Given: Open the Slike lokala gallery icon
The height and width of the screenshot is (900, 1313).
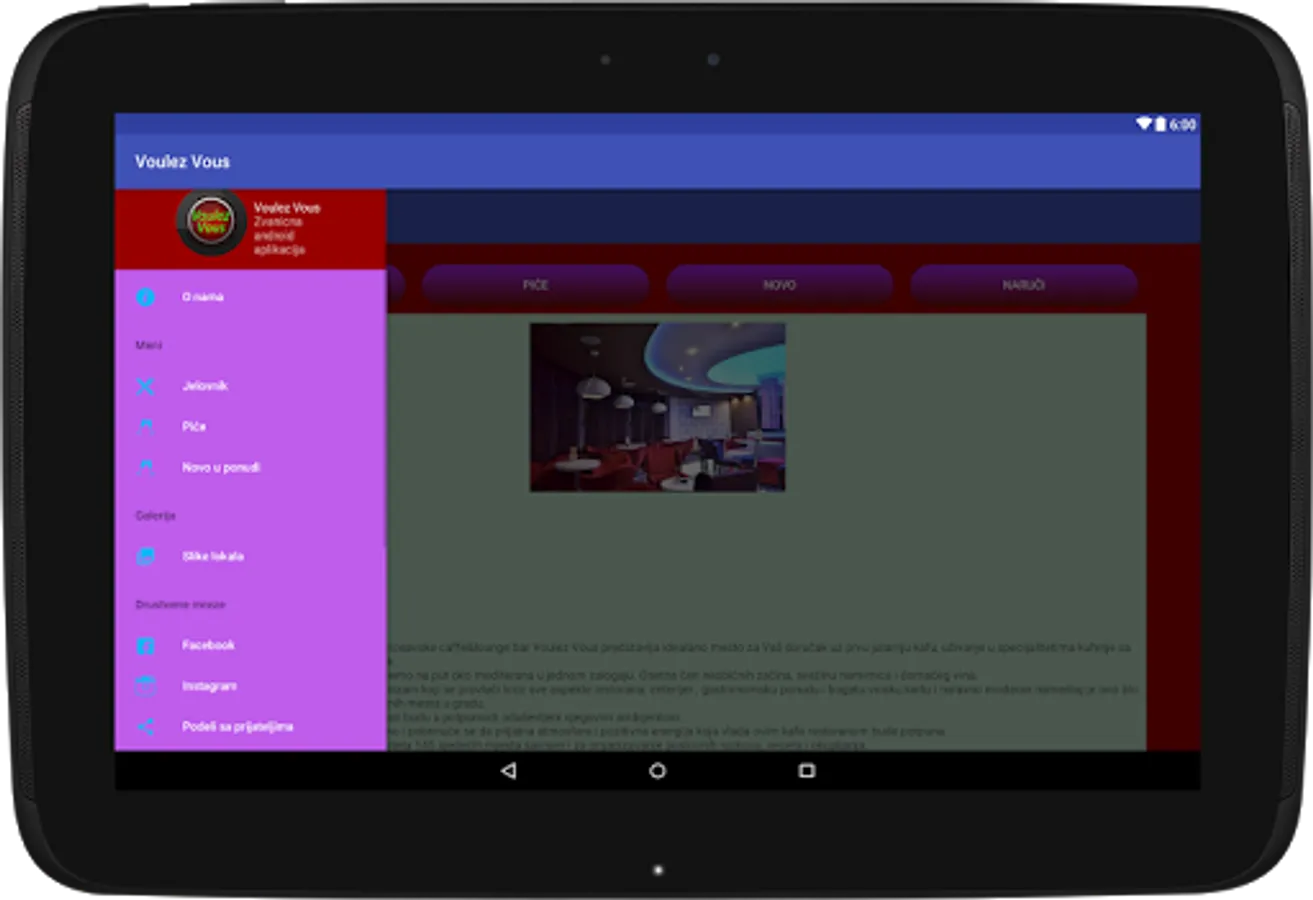Looking at the screenshot, I should [x=146, y=556].
